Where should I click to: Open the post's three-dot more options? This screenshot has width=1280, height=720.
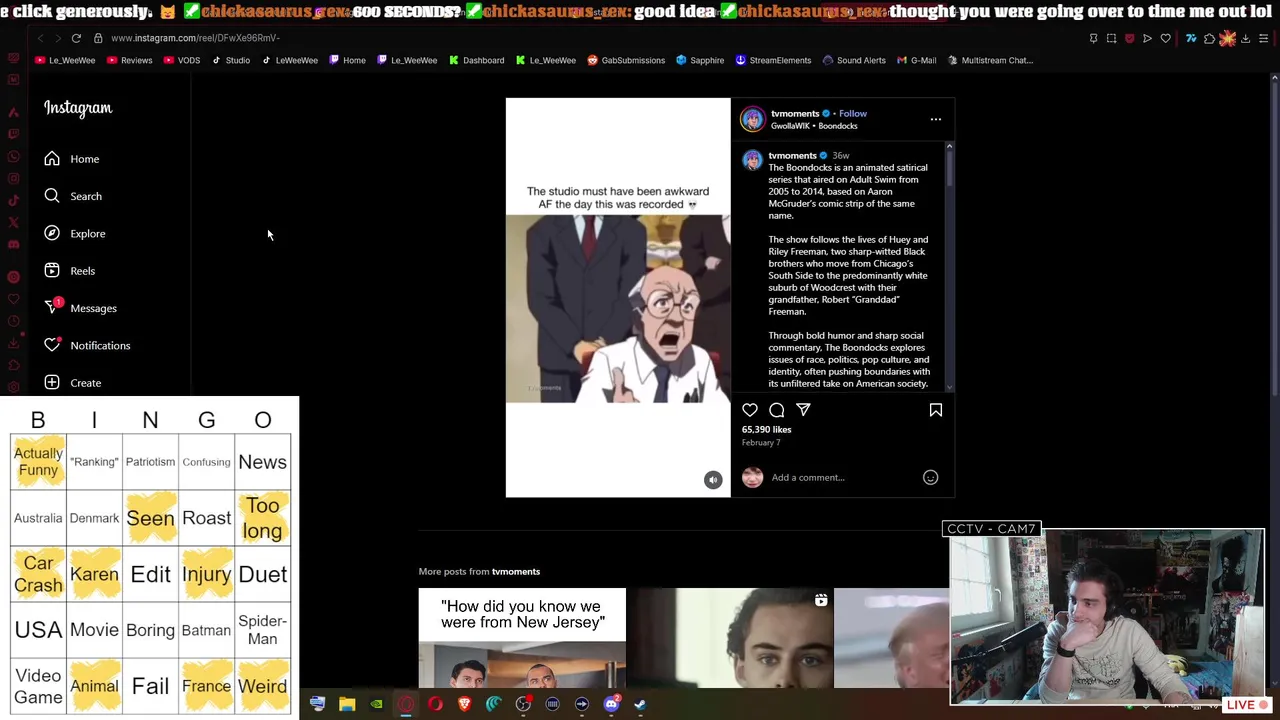(936, 119)
